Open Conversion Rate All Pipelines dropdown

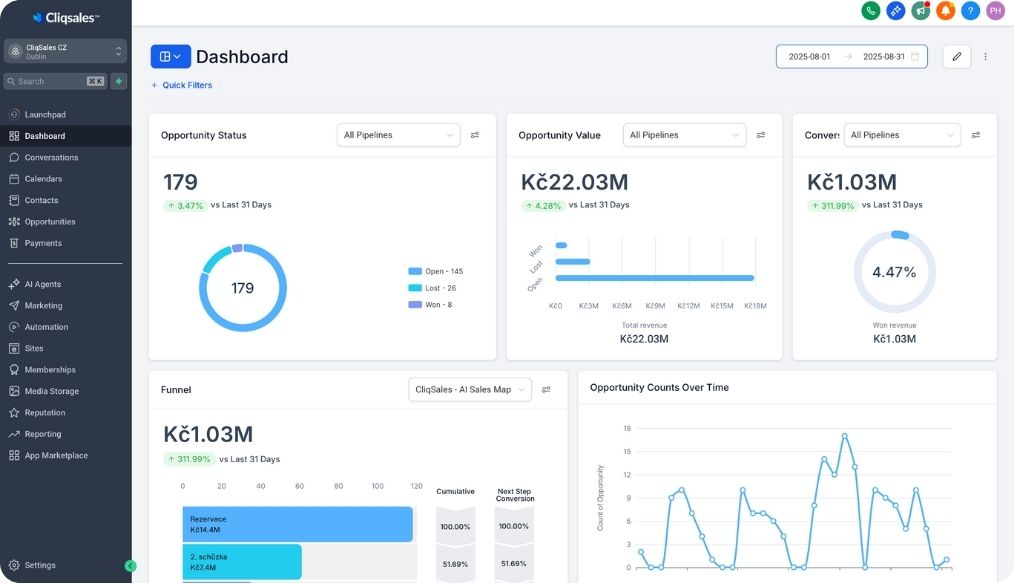901,135
